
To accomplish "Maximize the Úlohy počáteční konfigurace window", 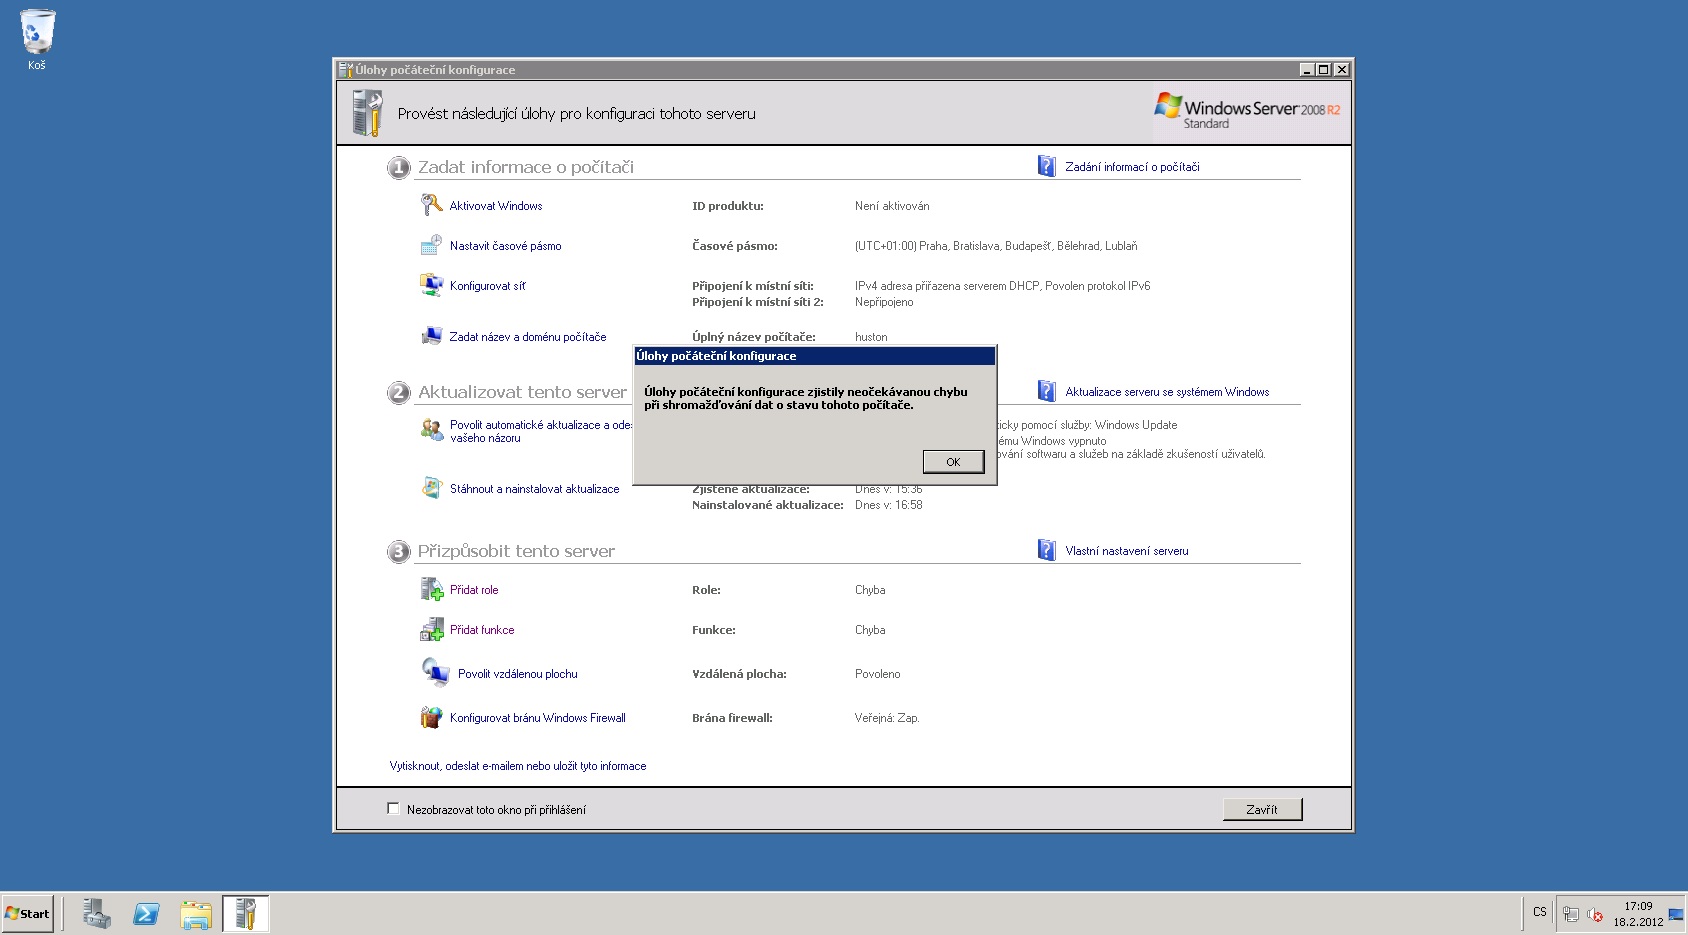I will (1324, 69).
